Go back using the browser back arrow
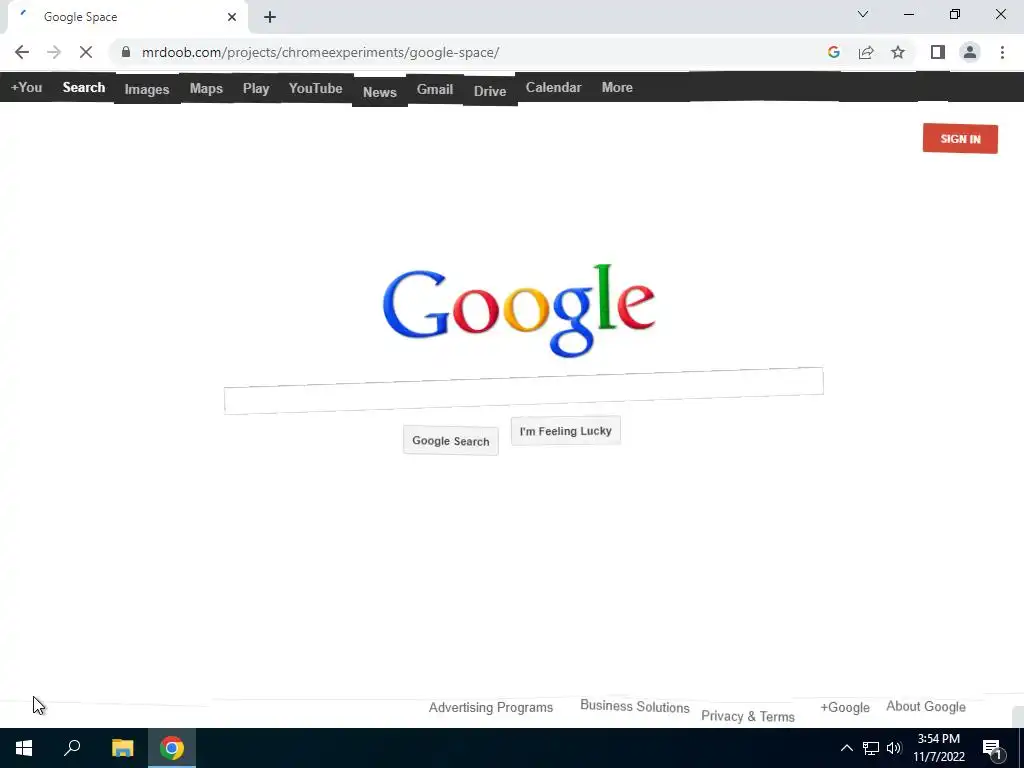1024x768 pixels. (22, 52)
